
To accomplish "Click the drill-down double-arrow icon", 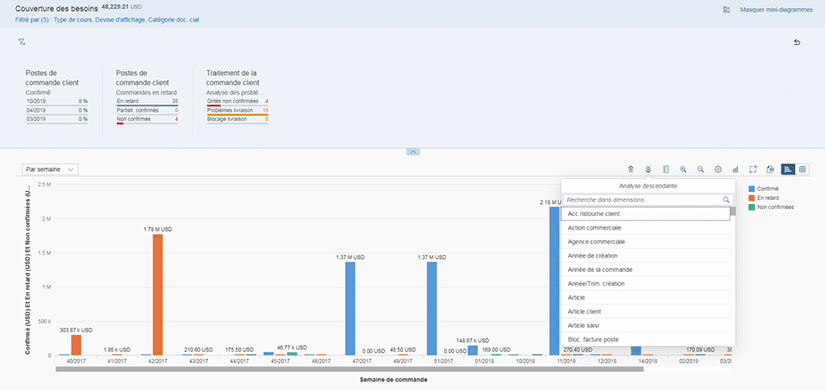I will tap(648, 169).
